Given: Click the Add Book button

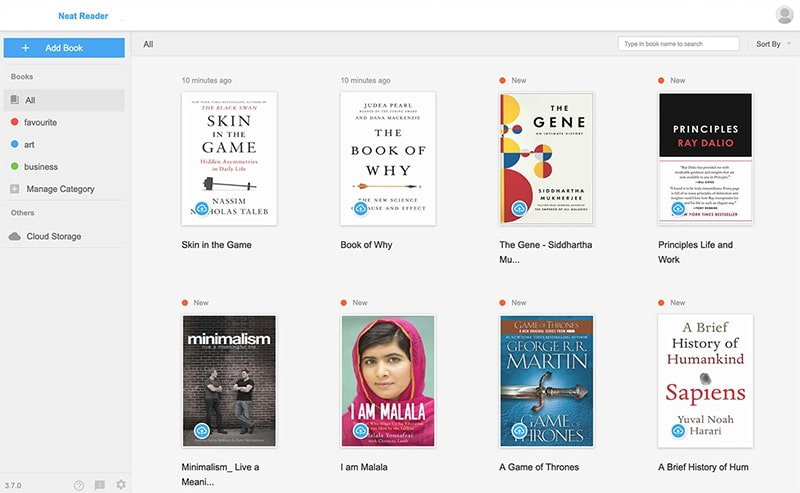Looking at the screenshot, I should tap(64, 48).
